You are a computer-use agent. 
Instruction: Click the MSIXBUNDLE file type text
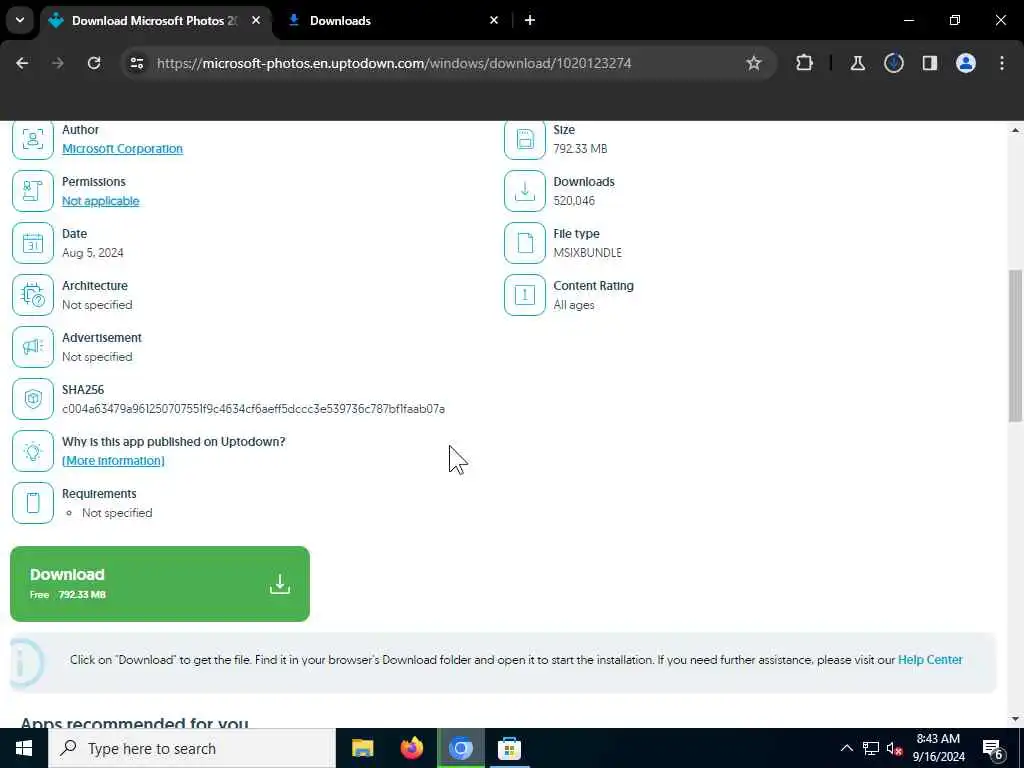(x=587, y=253)
